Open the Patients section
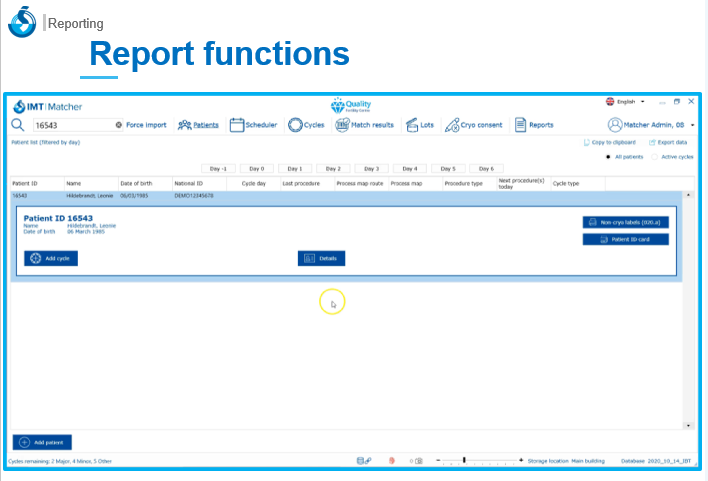Image resolution: width=708 pixels, height=481 pixels. click(199, 125)
